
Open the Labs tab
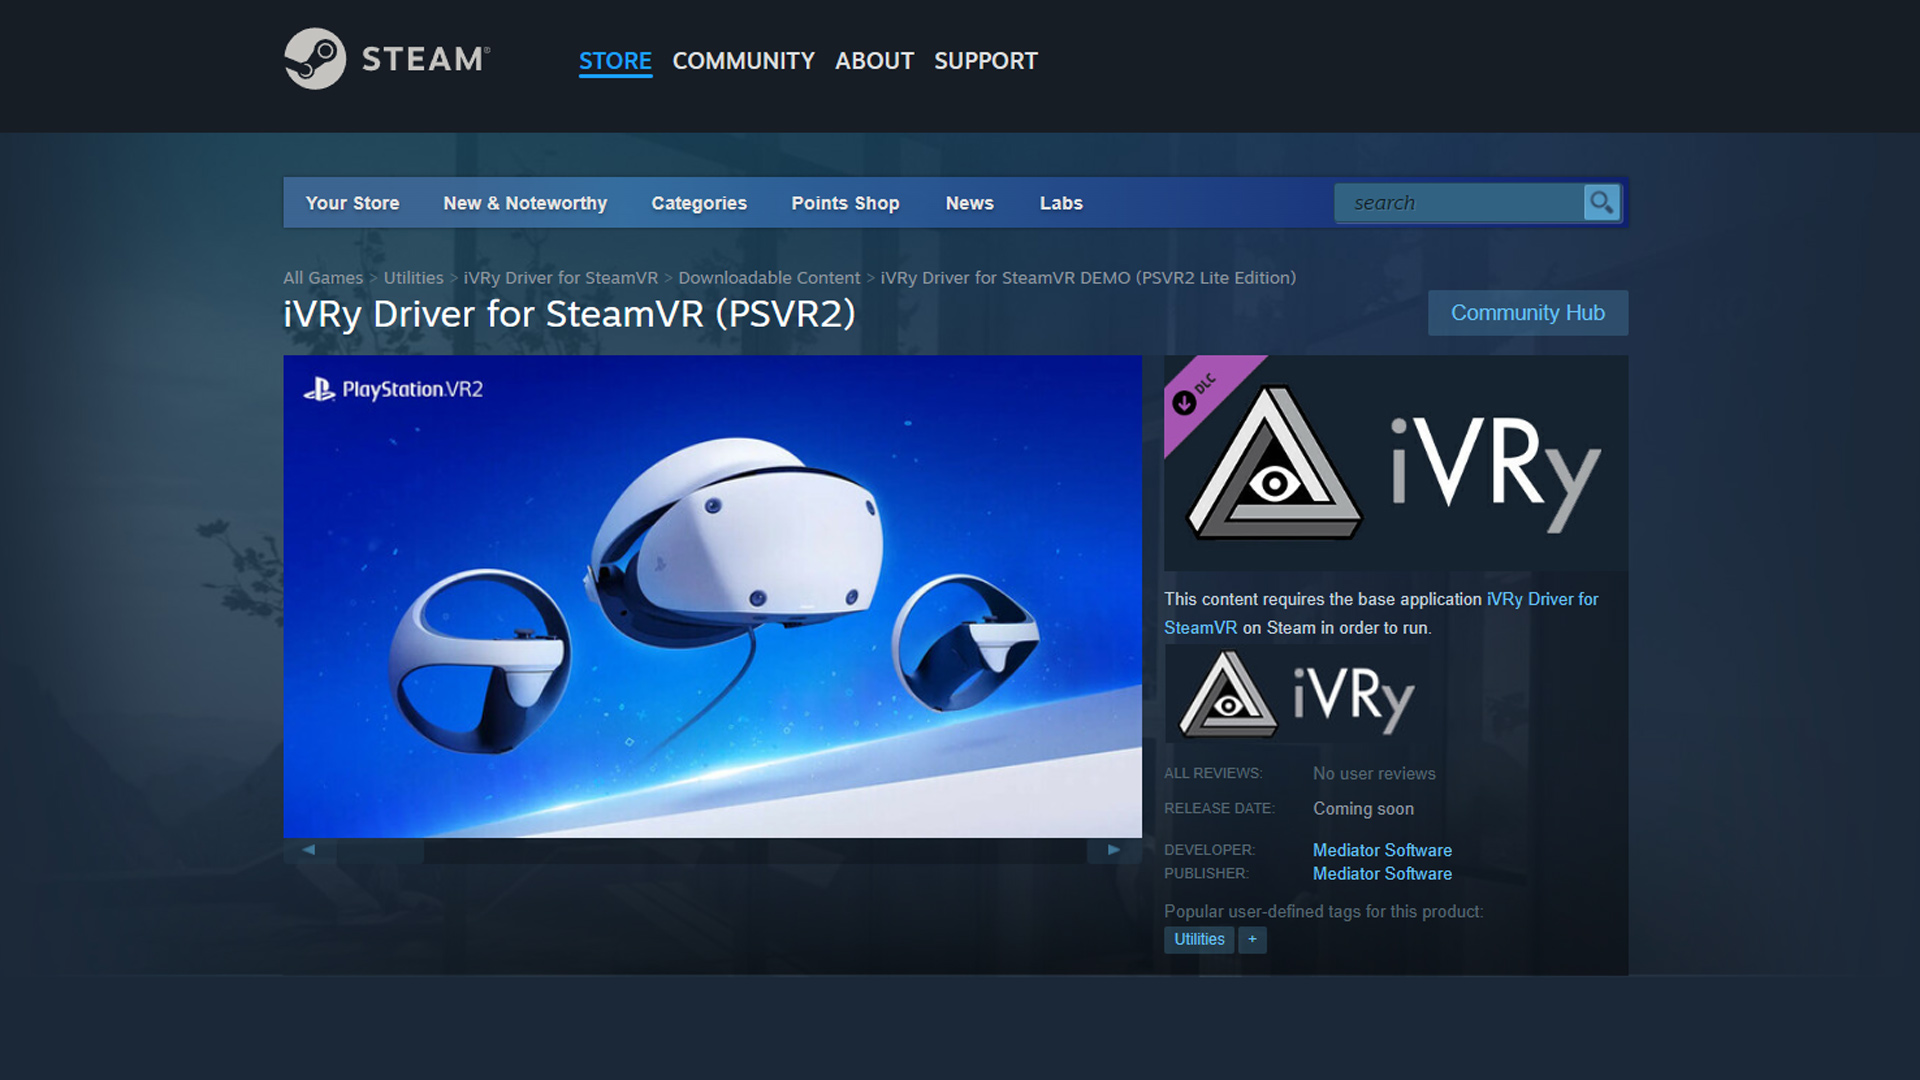1061,203
